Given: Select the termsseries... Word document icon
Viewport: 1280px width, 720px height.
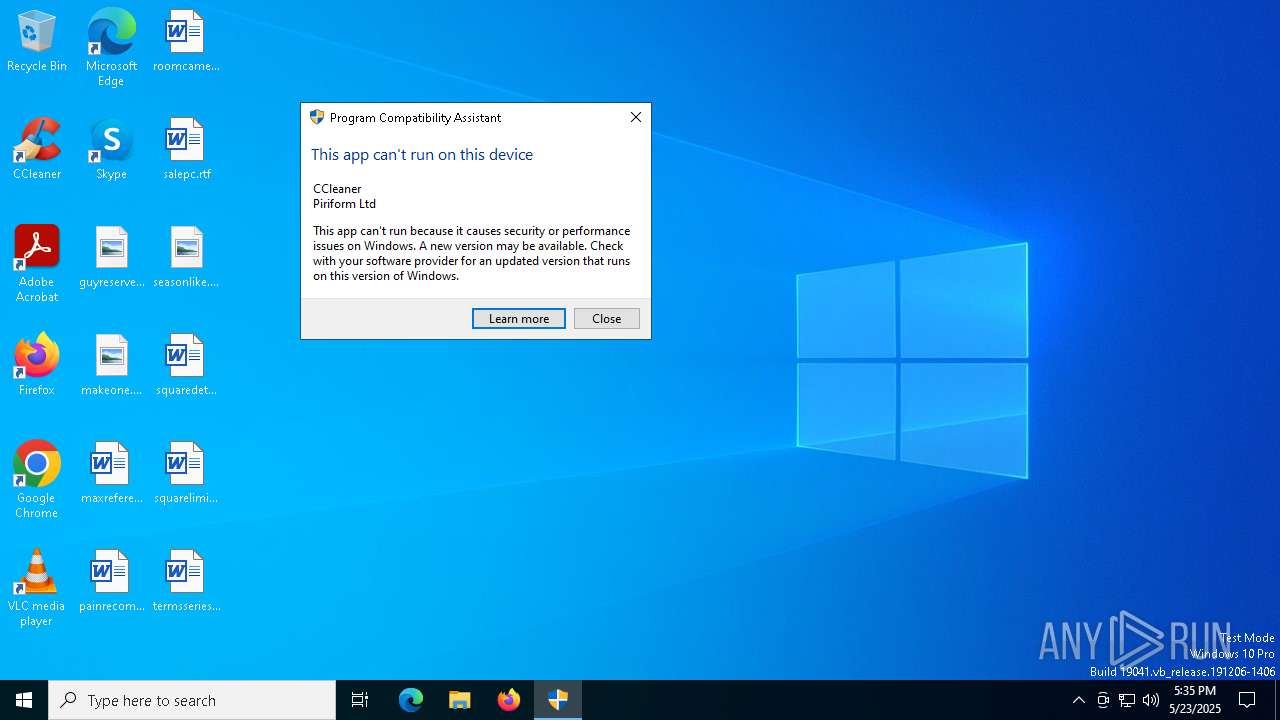Looking at the screenshot, I should tap(186, 582).
